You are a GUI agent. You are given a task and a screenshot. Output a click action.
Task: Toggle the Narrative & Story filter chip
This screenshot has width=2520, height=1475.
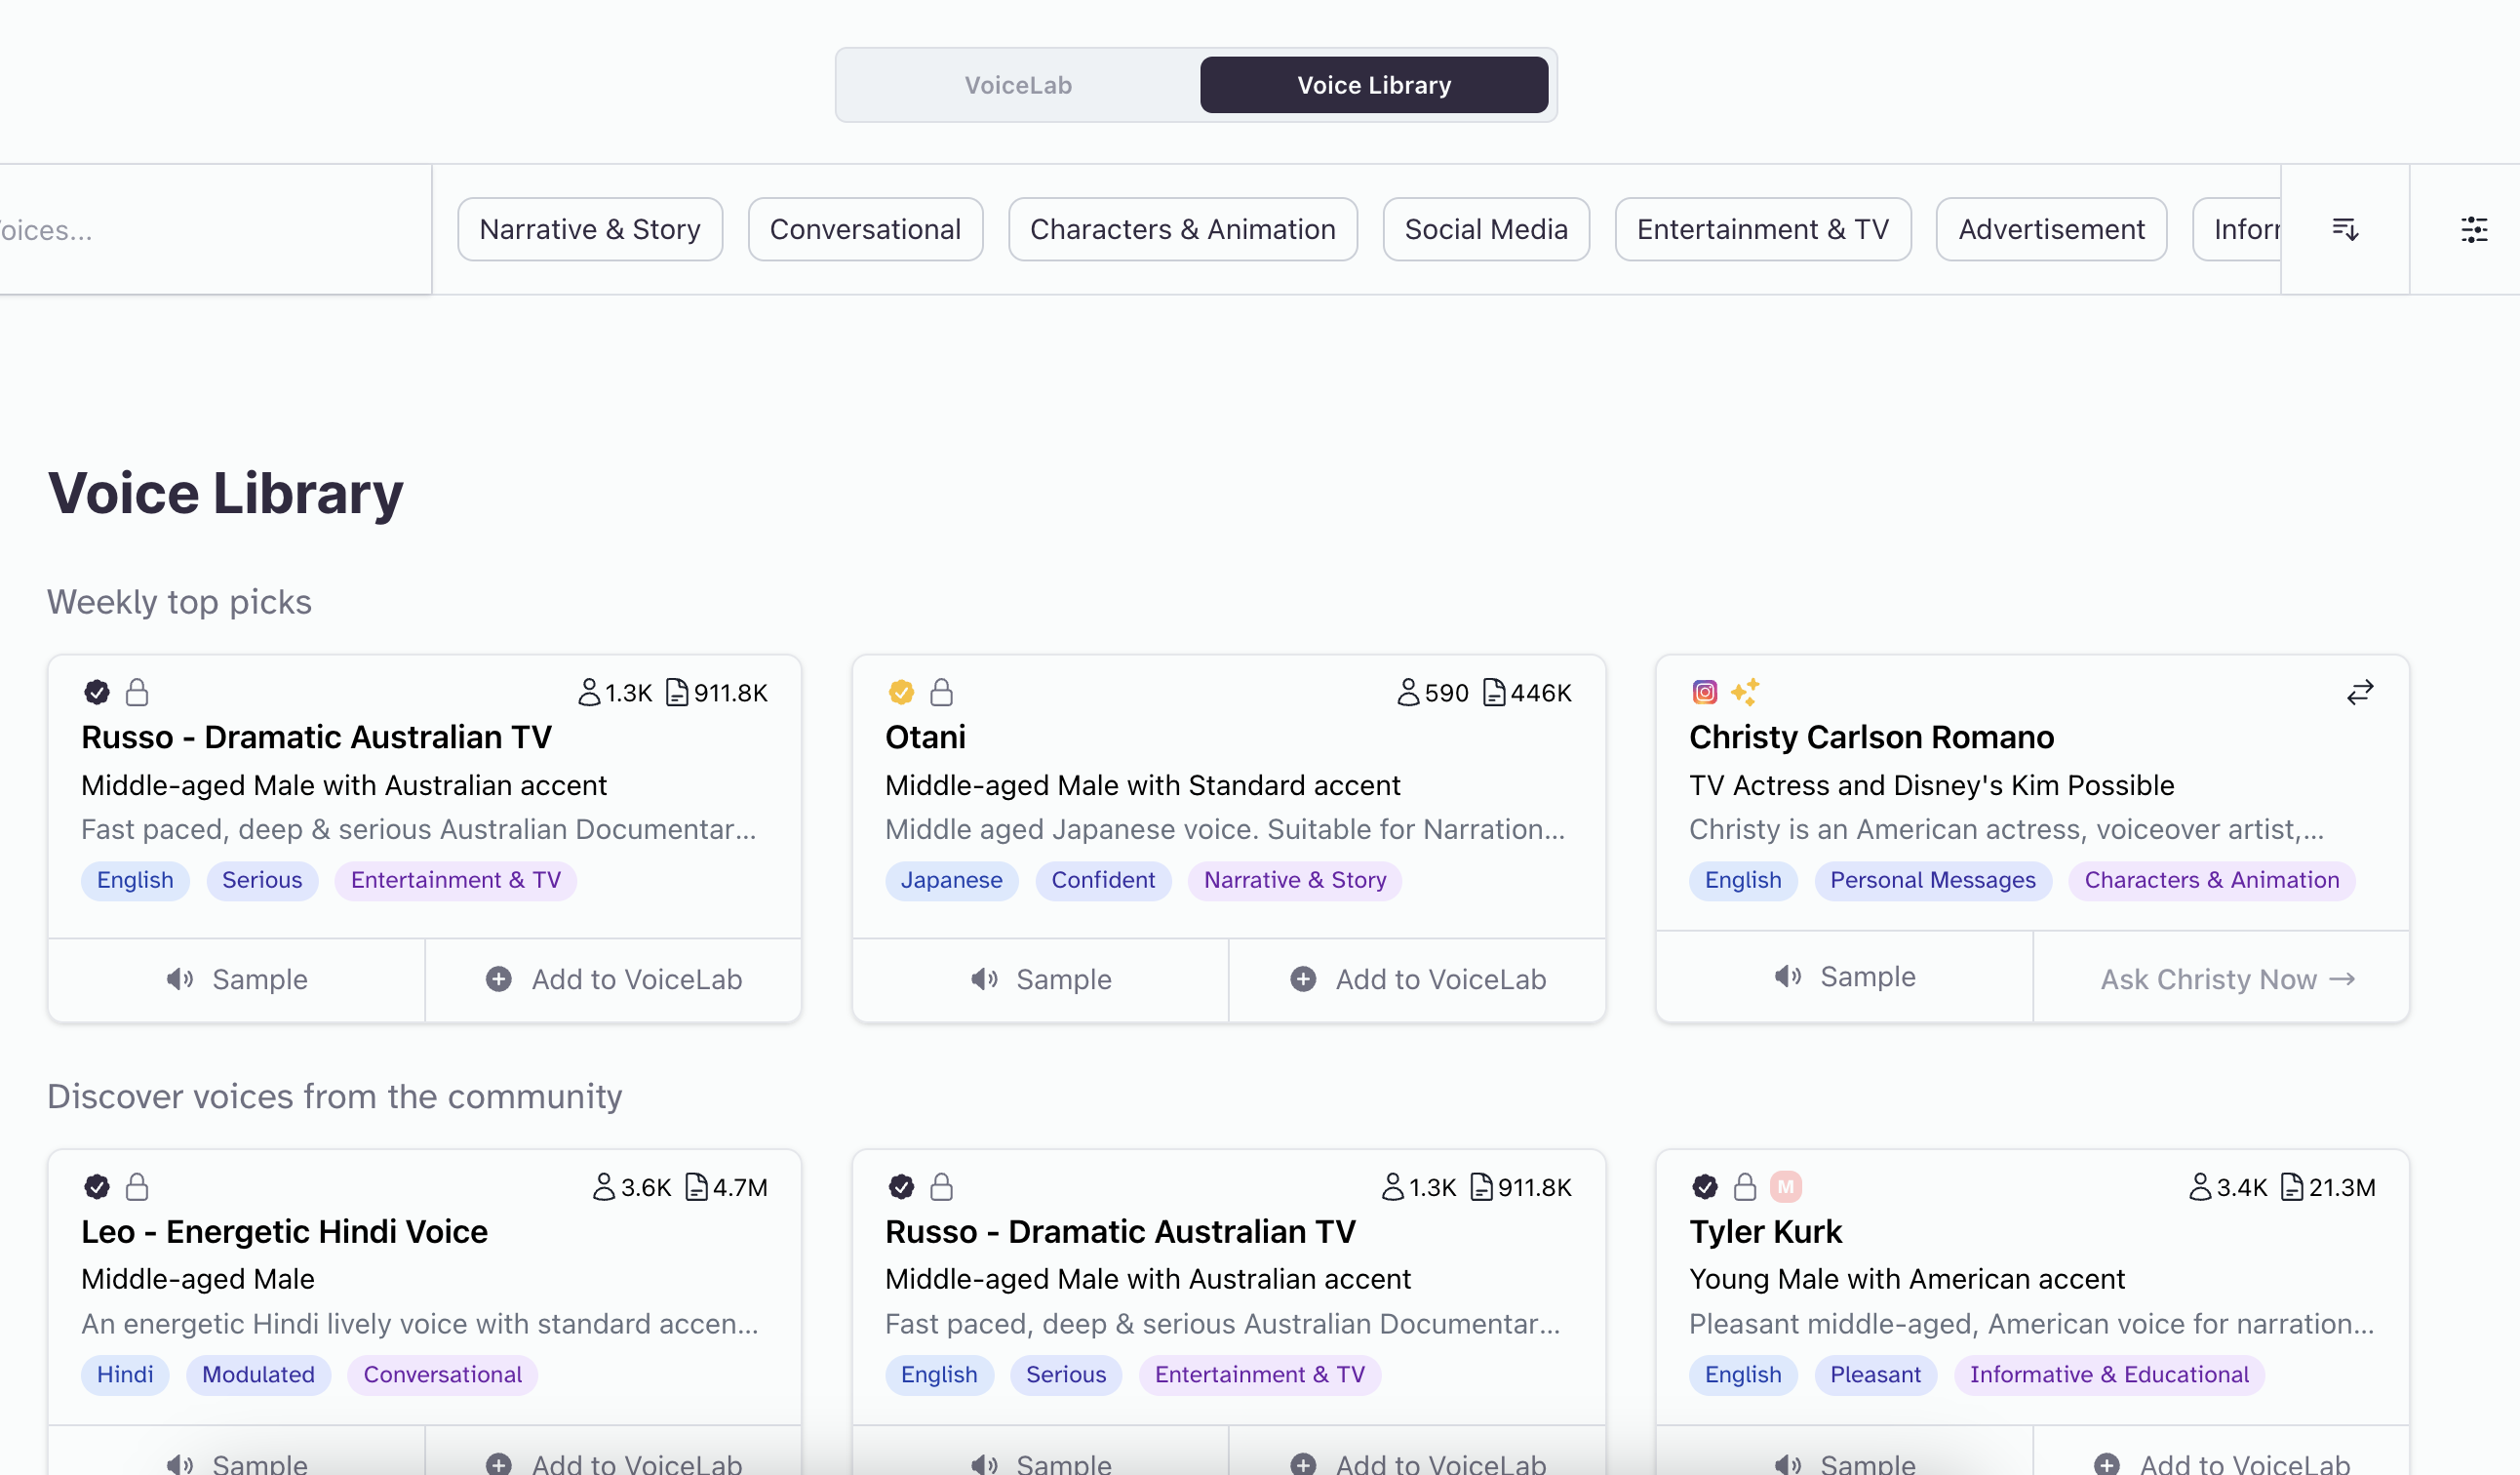point(590,230)
